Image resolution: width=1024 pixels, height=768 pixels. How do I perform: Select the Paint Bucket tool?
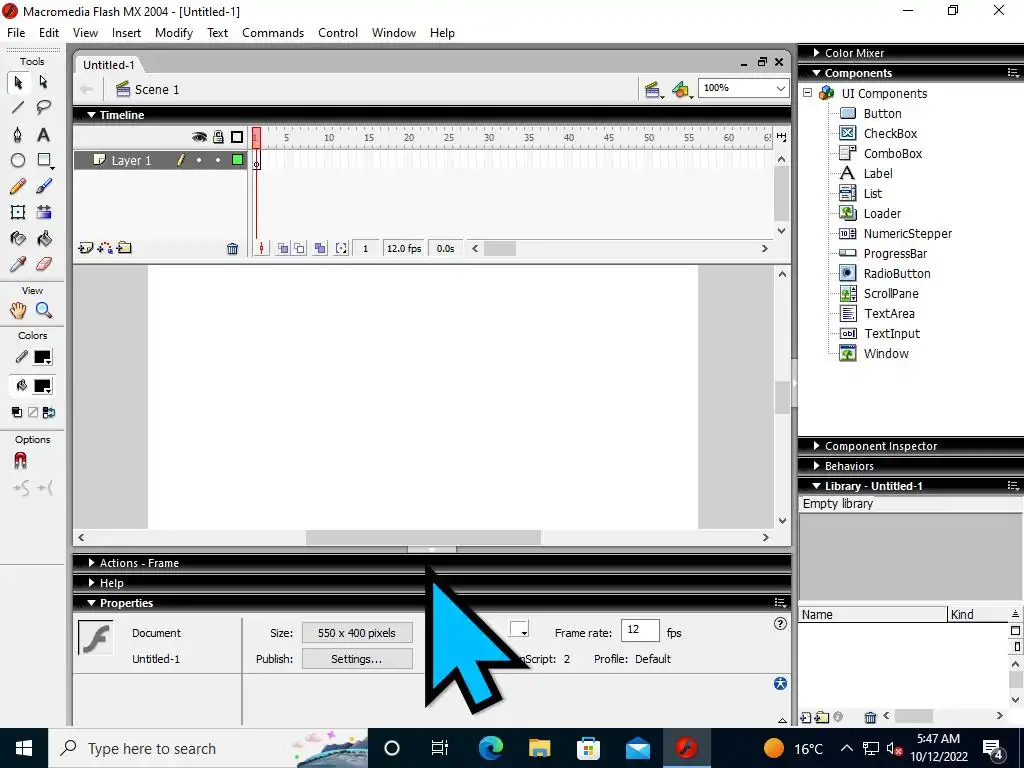pyautogui.click(x=44, y=238)
